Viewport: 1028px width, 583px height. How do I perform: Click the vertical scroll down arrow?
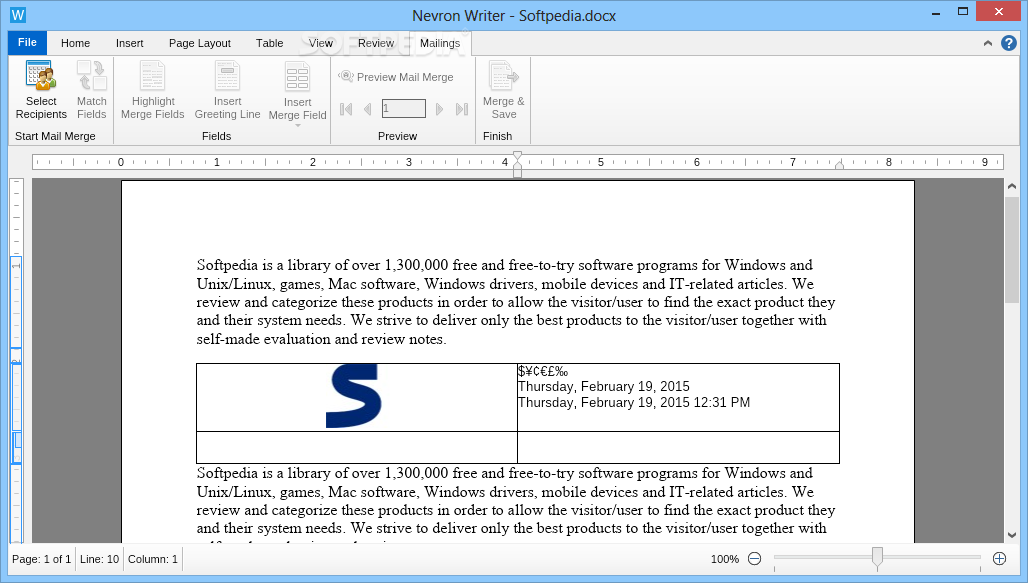1012,535
